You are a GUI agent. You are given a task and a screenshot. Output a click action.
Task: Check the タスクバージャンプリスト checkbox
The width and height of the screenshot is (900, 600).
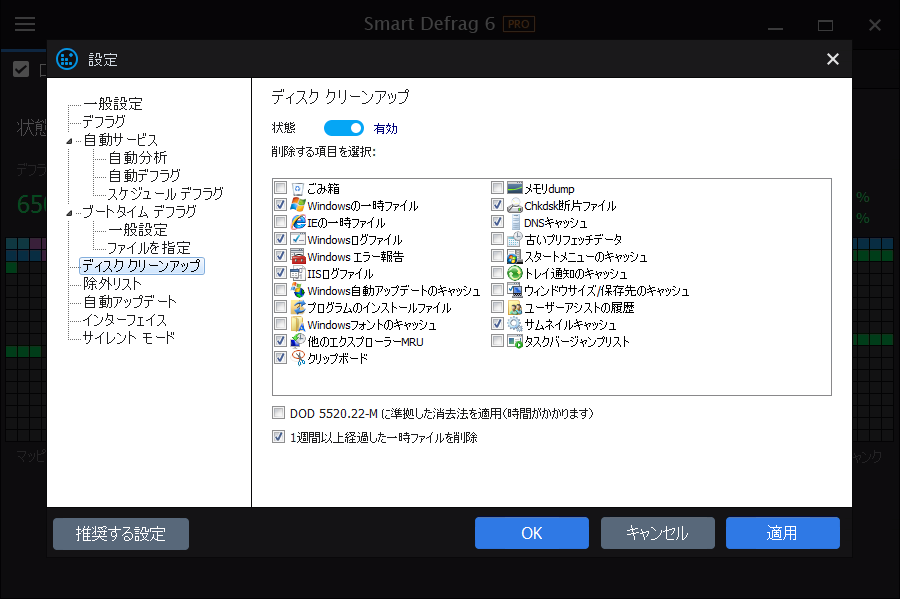click(497, 340)
